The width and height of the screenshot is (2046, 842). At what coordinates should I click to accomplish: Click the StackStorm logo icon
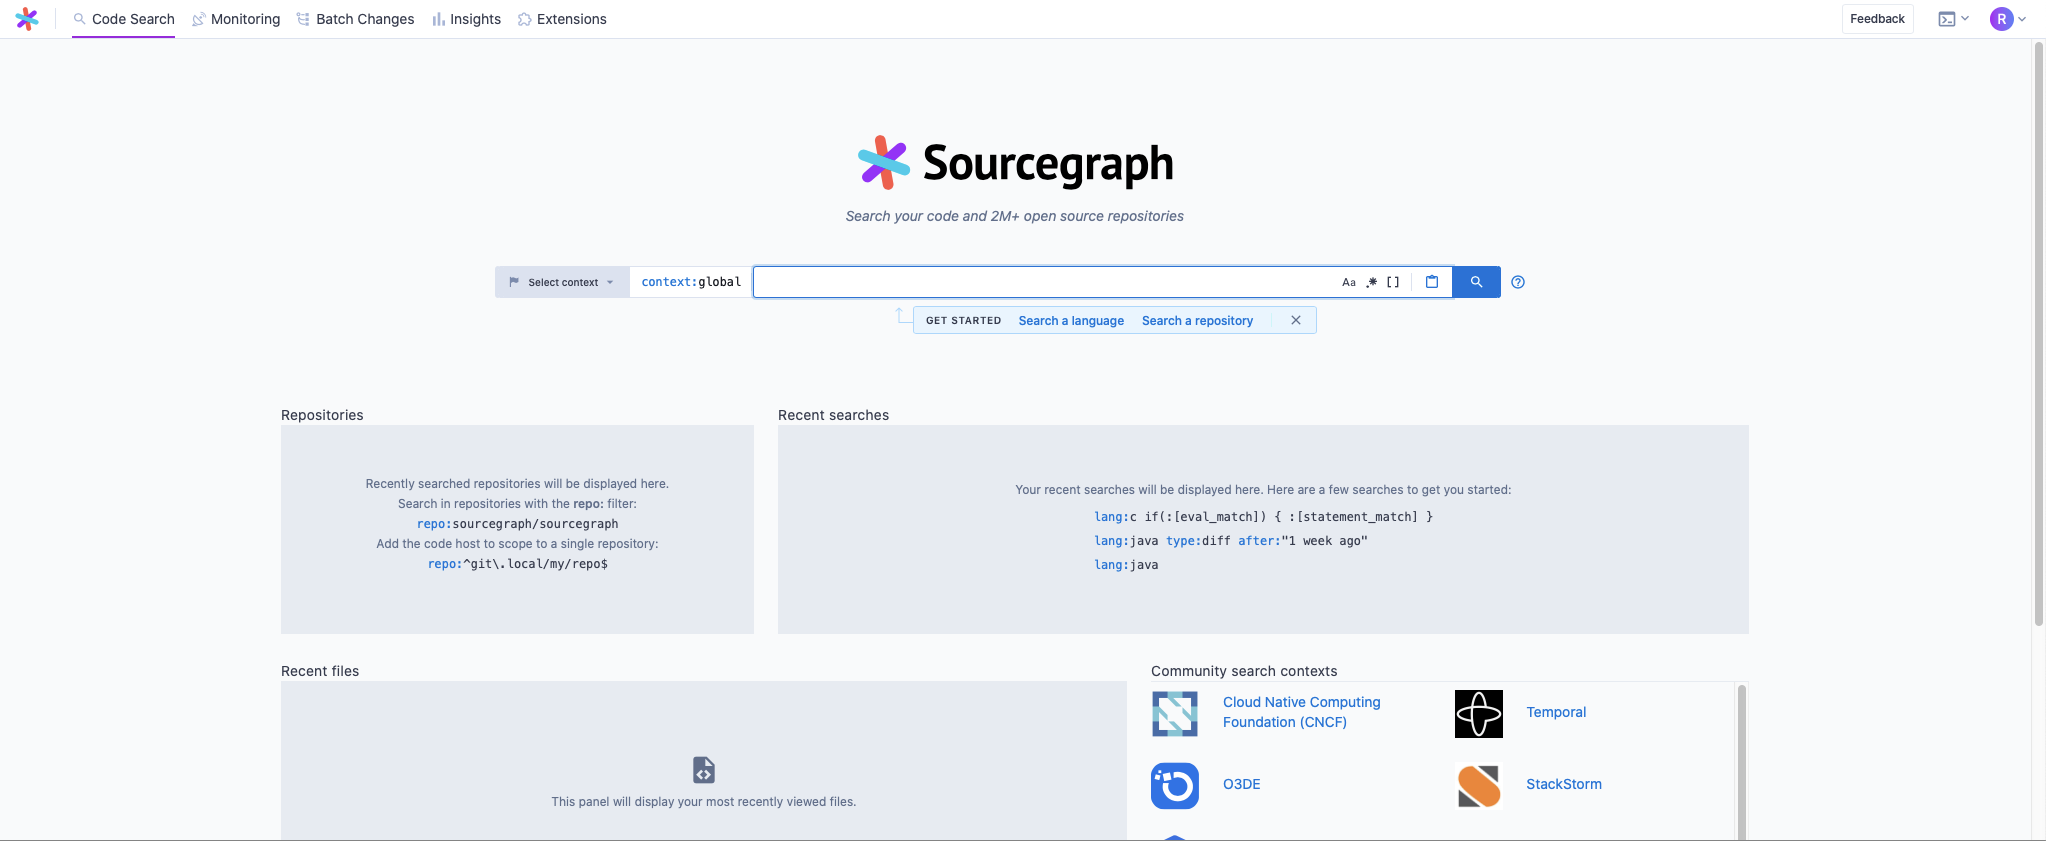click(1478, 786)
